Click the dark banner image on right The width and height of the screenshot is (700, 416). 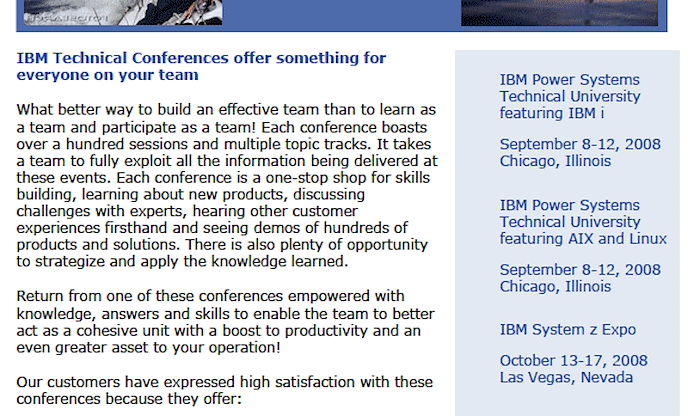[x=559, y=12]
